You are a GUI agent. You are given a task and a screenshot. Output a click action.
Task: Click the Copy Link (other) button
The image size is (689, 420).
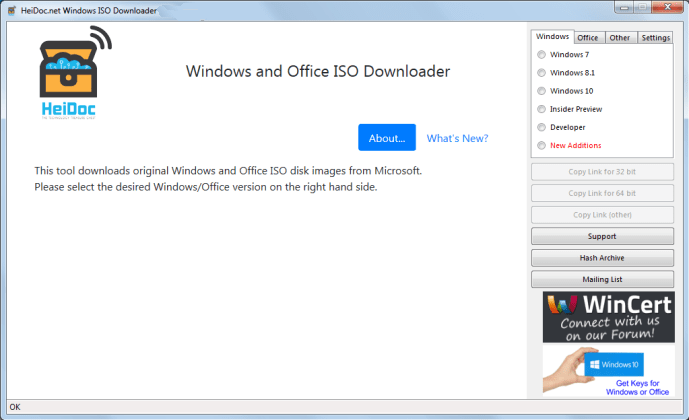pyautogui.click(x=602, y=215)
